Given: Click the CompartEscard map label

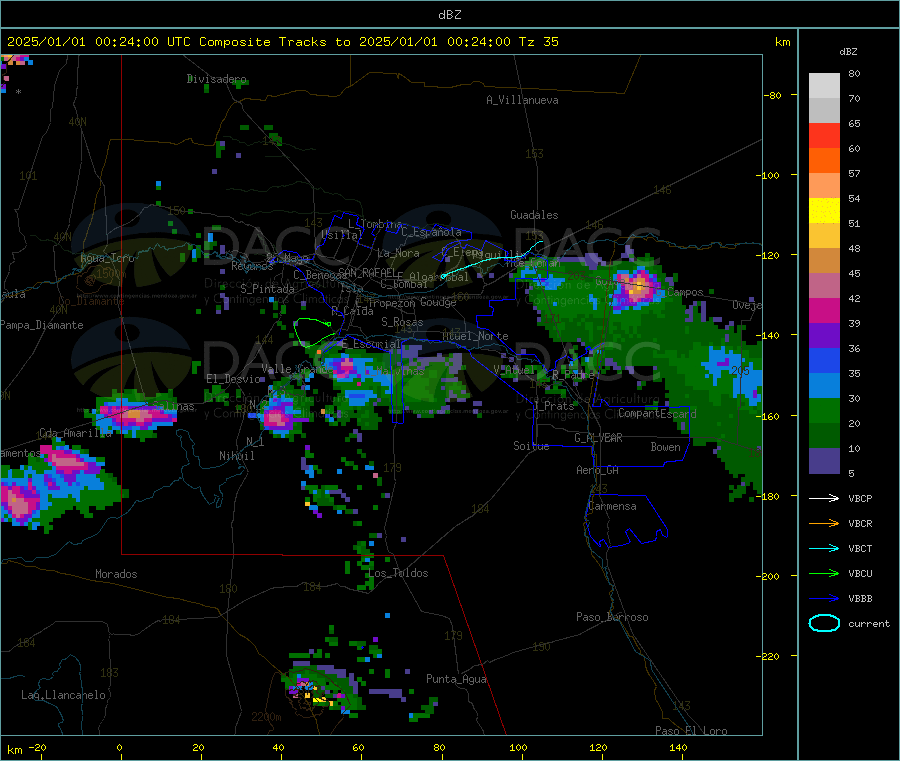Looking at the screenshot, I should coord(657,414).
